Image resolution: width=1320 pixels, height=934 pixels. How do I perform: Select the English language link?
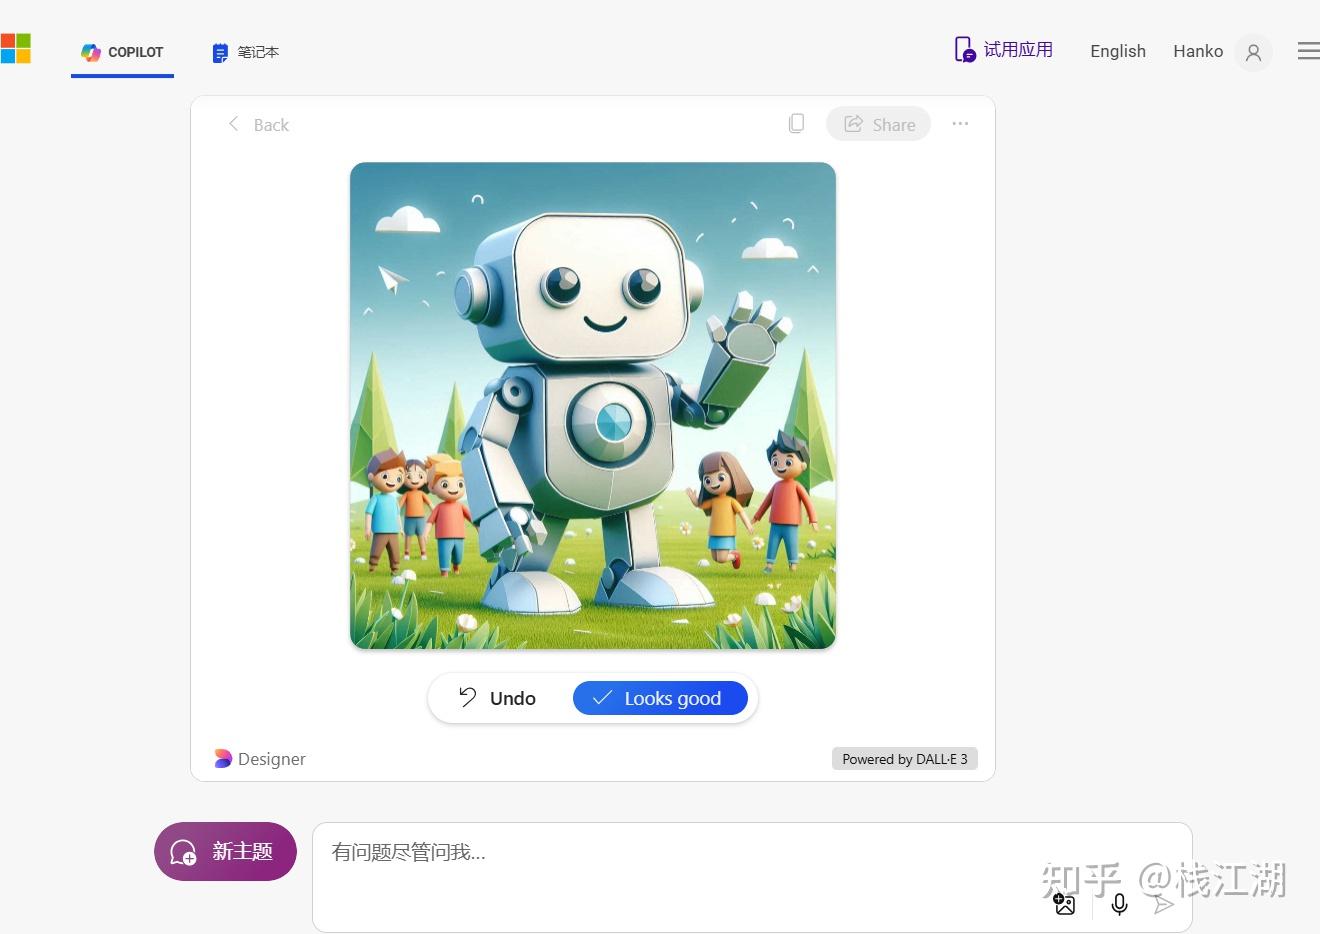1117,51
